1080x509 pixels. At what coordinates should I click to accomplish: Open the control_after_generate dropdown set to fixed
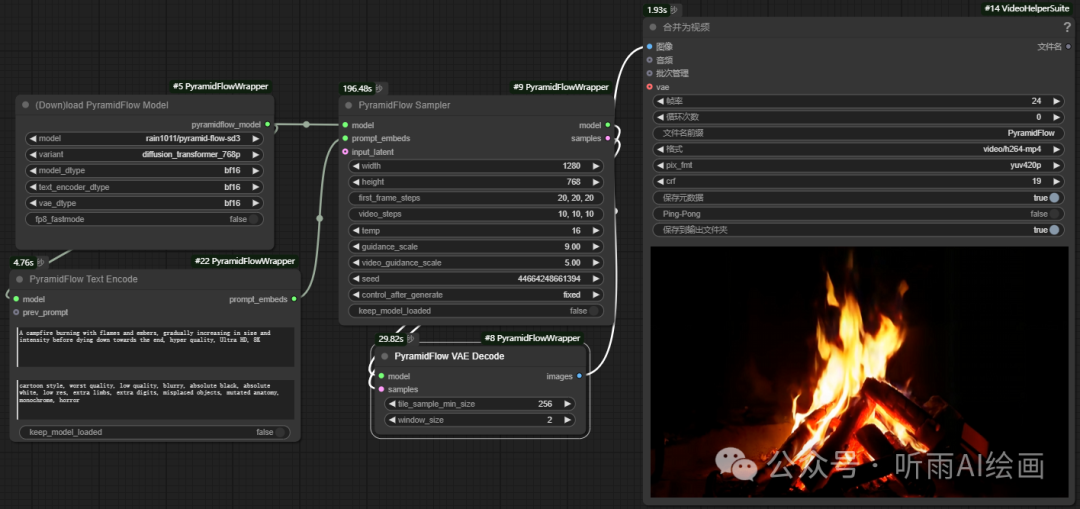tap(476, 295)
